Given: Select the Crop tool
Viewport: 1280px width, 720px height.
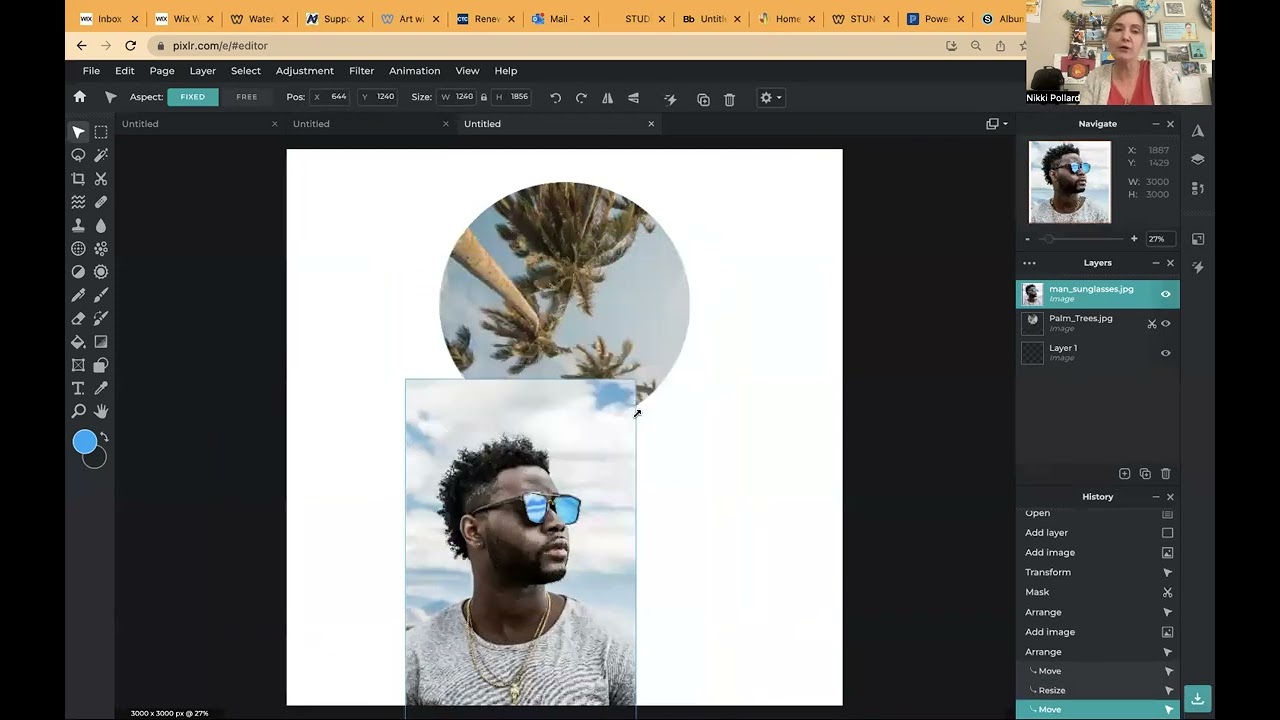Looking at the screenshot, I should pyautogui.click(x=78, y=179).
